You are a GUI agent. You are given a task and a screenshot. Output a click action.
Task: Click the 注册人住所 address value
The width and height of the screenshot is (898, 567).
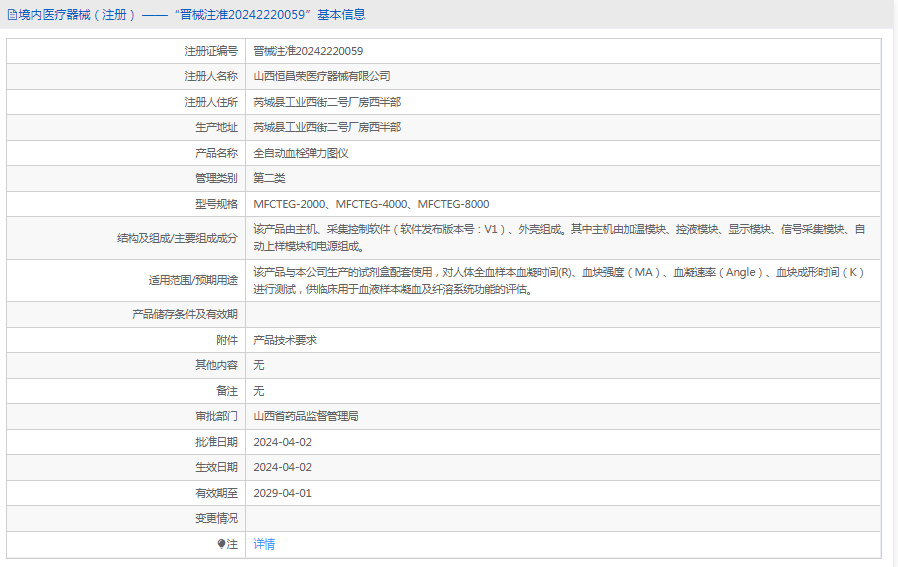click(x=327, y=102)
